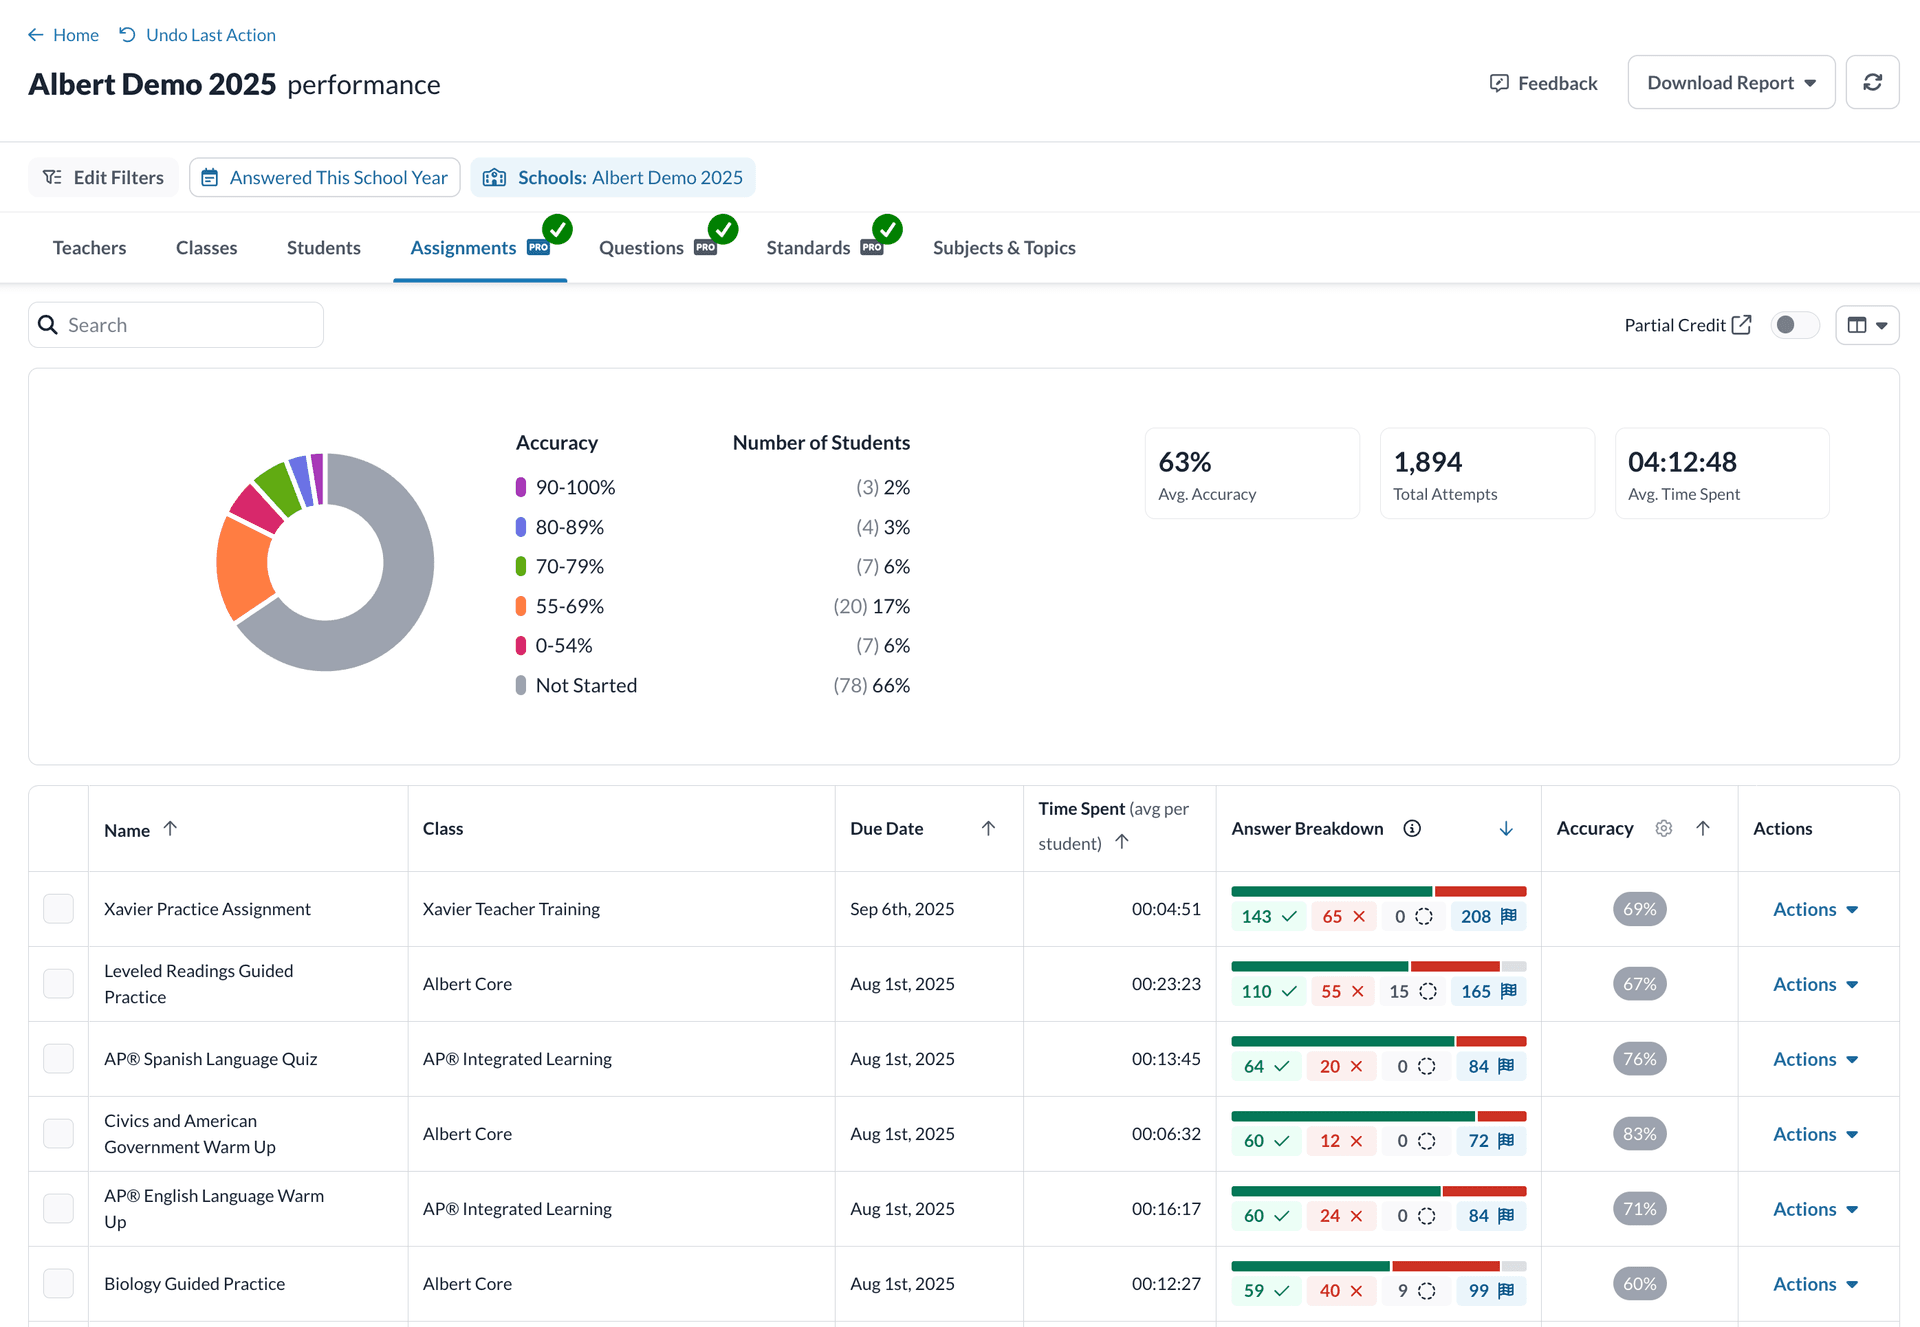Image resolution: width=1920 pixels, height=1327 pixels.
Task: Open Actions menu for Biology Guided Practice
Action: pyautogui.click(x=1815, y=1284)
